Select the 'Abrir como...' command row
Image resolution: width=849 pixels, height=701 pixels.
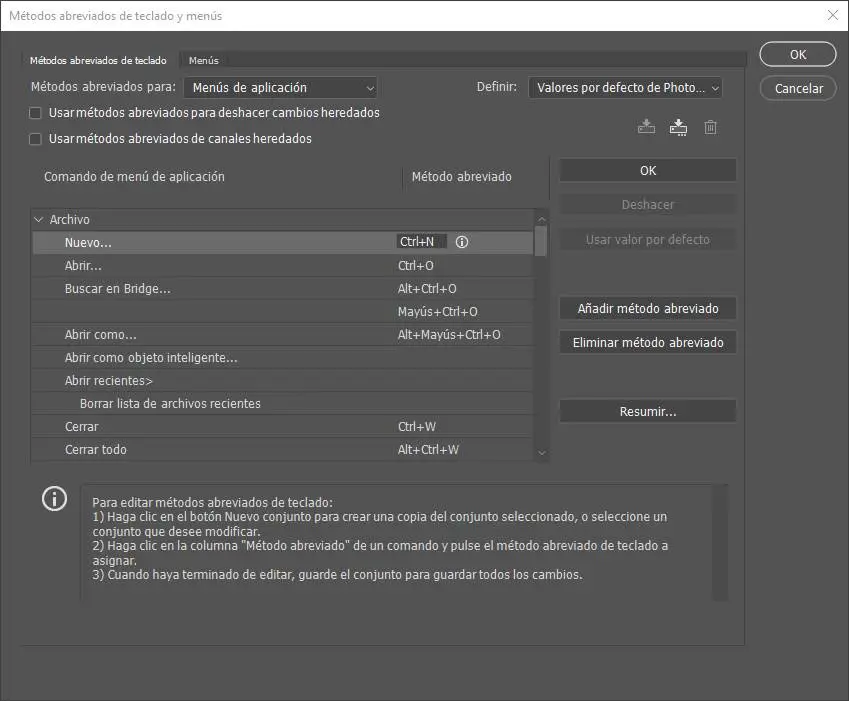(283, 335)
